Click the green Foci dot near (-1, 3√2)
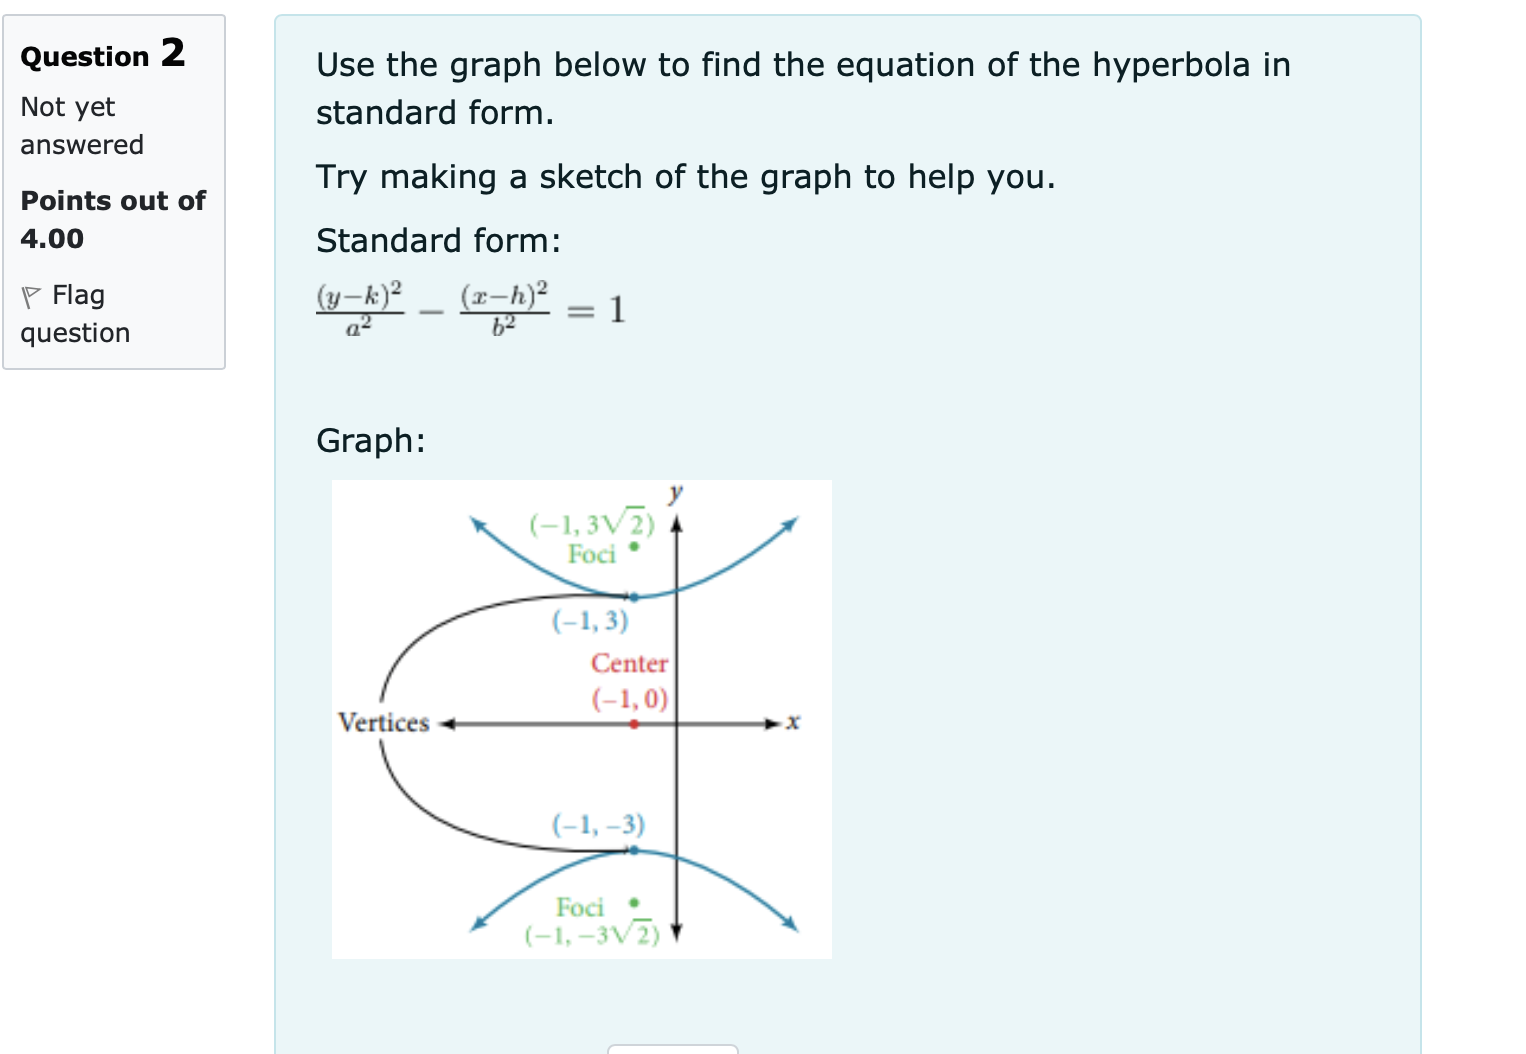The height and width of the screenshot is (1054, 1526). coord(634,548)
